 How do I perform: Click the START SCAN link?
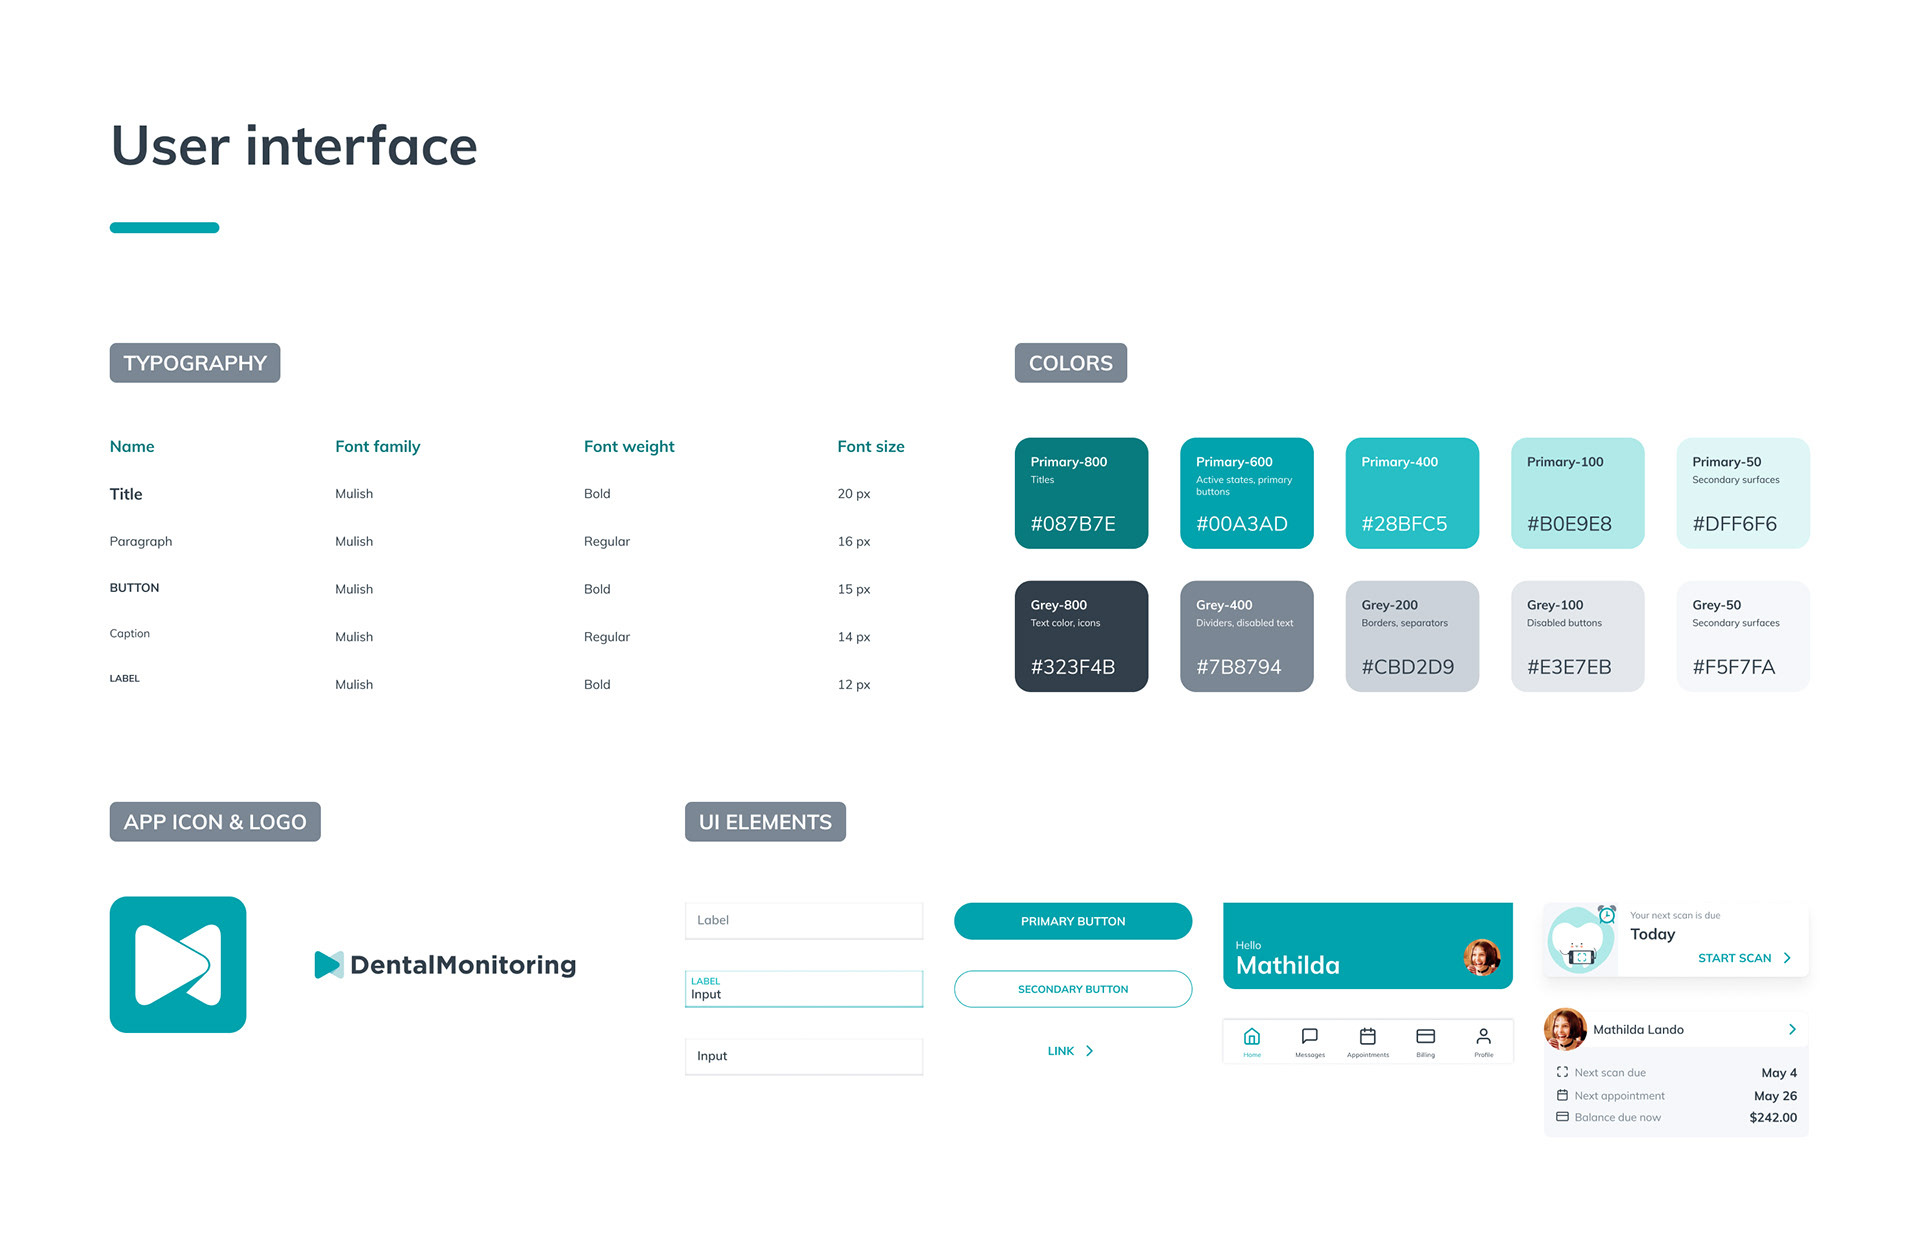(x=1744, y=958)
